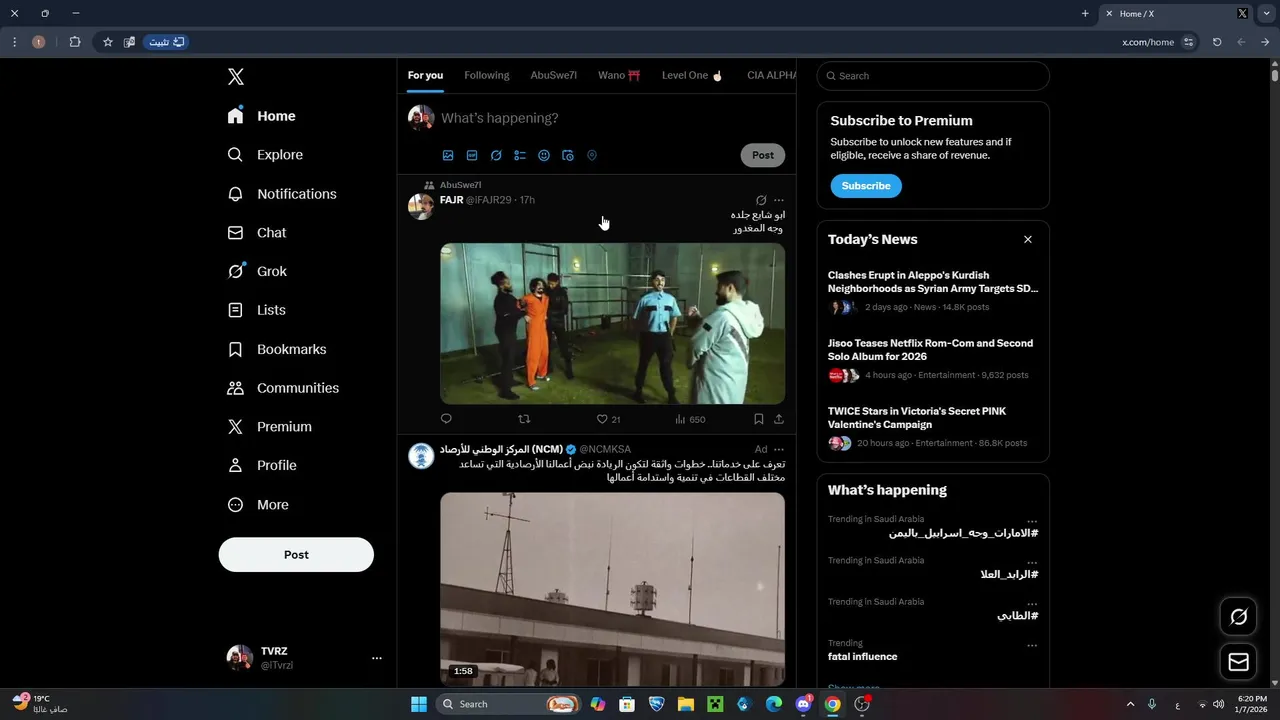Open the More menu in the sidebar
This screenshot has height=720, width=1280.
258,505
